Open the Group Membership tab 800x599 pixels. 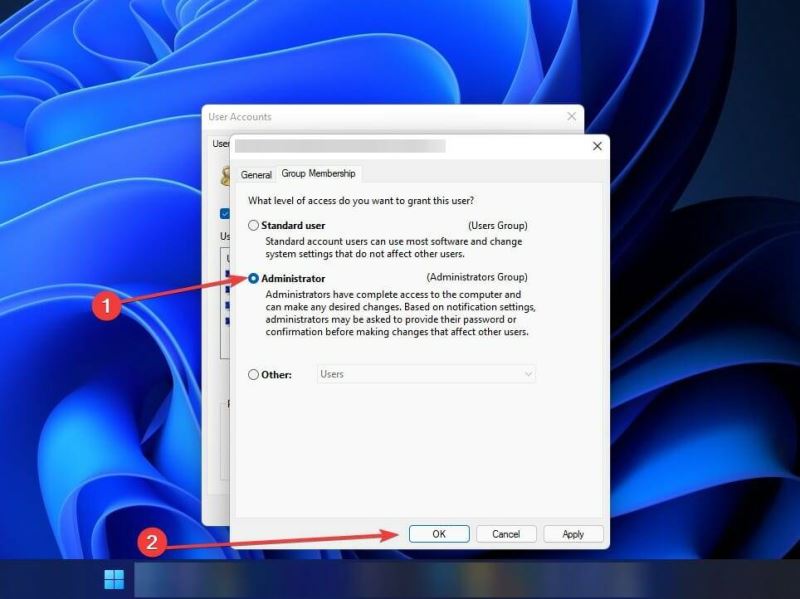(319, 173)
